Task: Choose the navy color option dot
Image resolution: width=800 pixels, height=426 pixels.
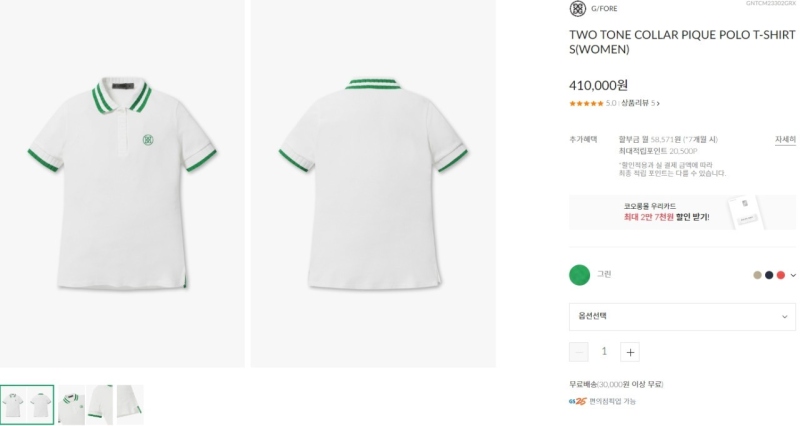Action: click(x=769, y=275)
